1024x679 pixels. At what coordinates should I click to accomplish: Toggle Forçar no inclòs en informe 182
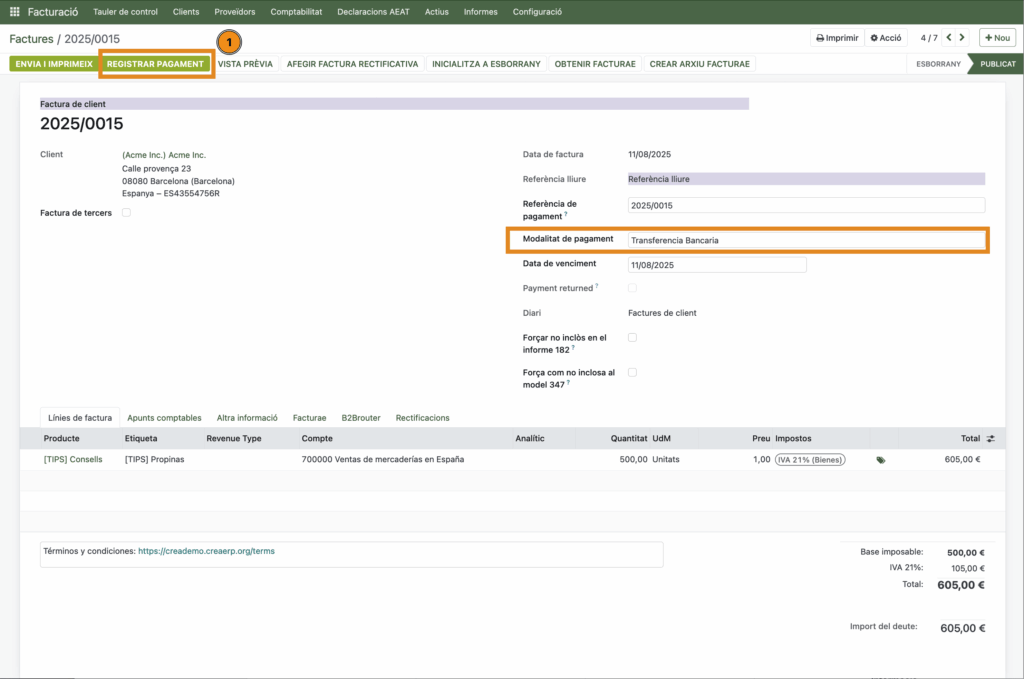[x=632, y=338]
